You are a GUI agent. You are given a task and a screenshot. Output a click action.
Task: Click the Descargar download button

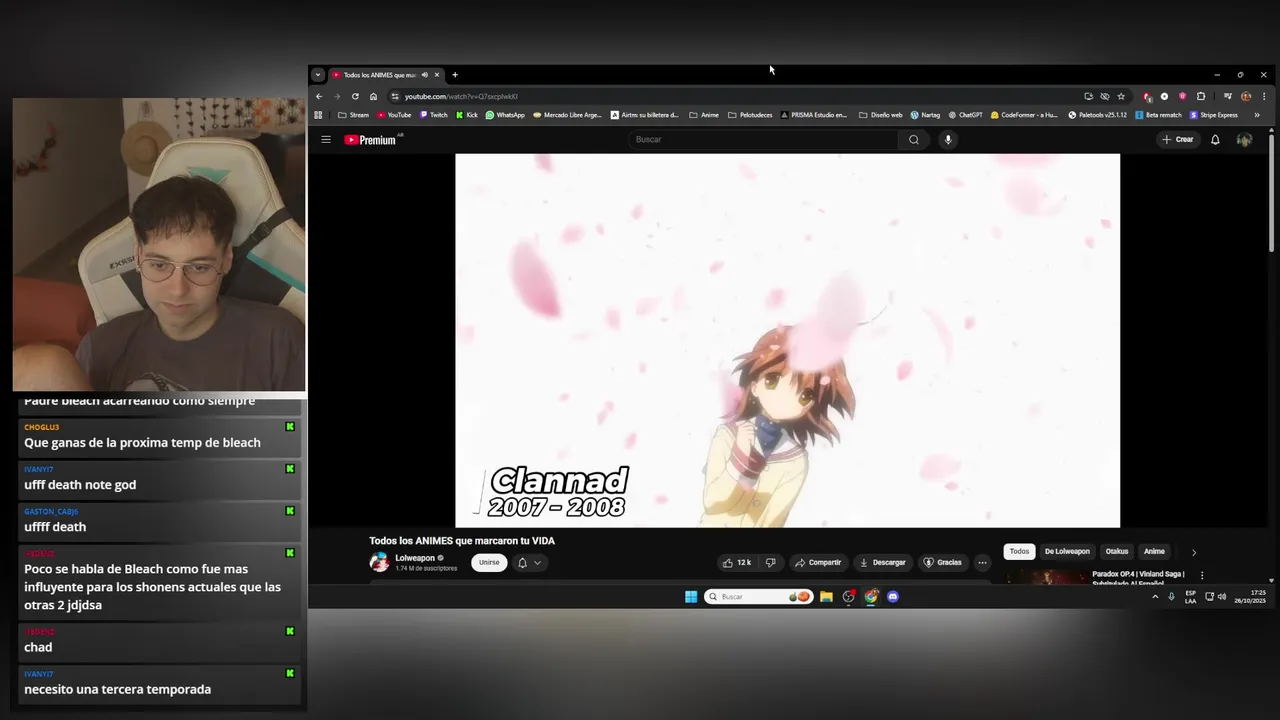coord(883,563)
